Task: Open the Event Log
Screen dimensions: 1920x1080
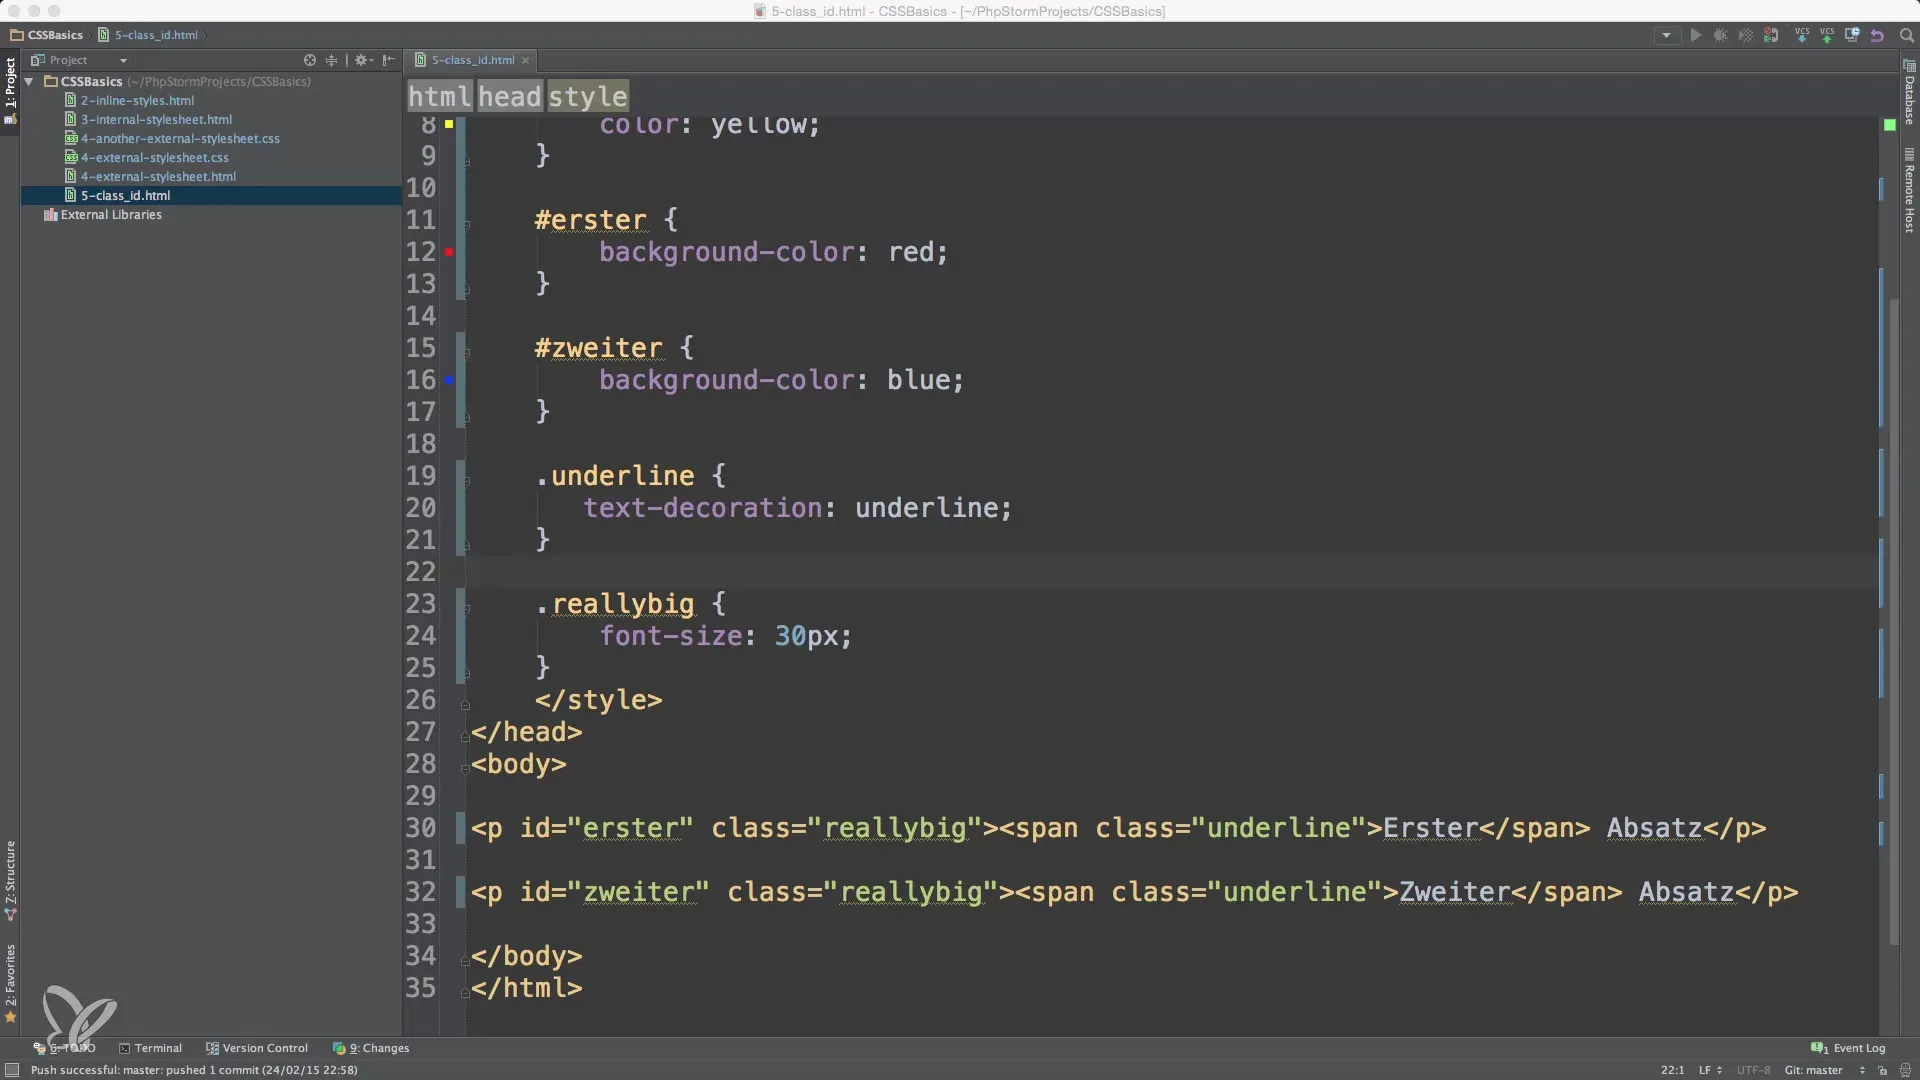Action: [1848, 1048]
